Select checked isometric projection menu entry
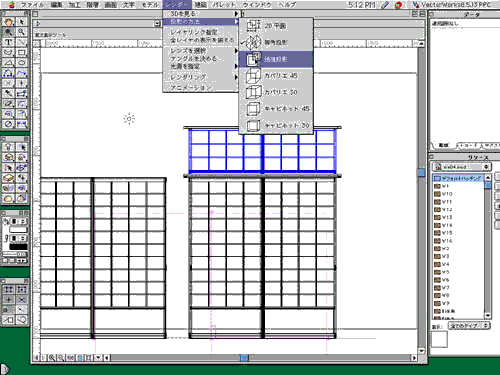The image size is (500, 375). coord(276,42)
